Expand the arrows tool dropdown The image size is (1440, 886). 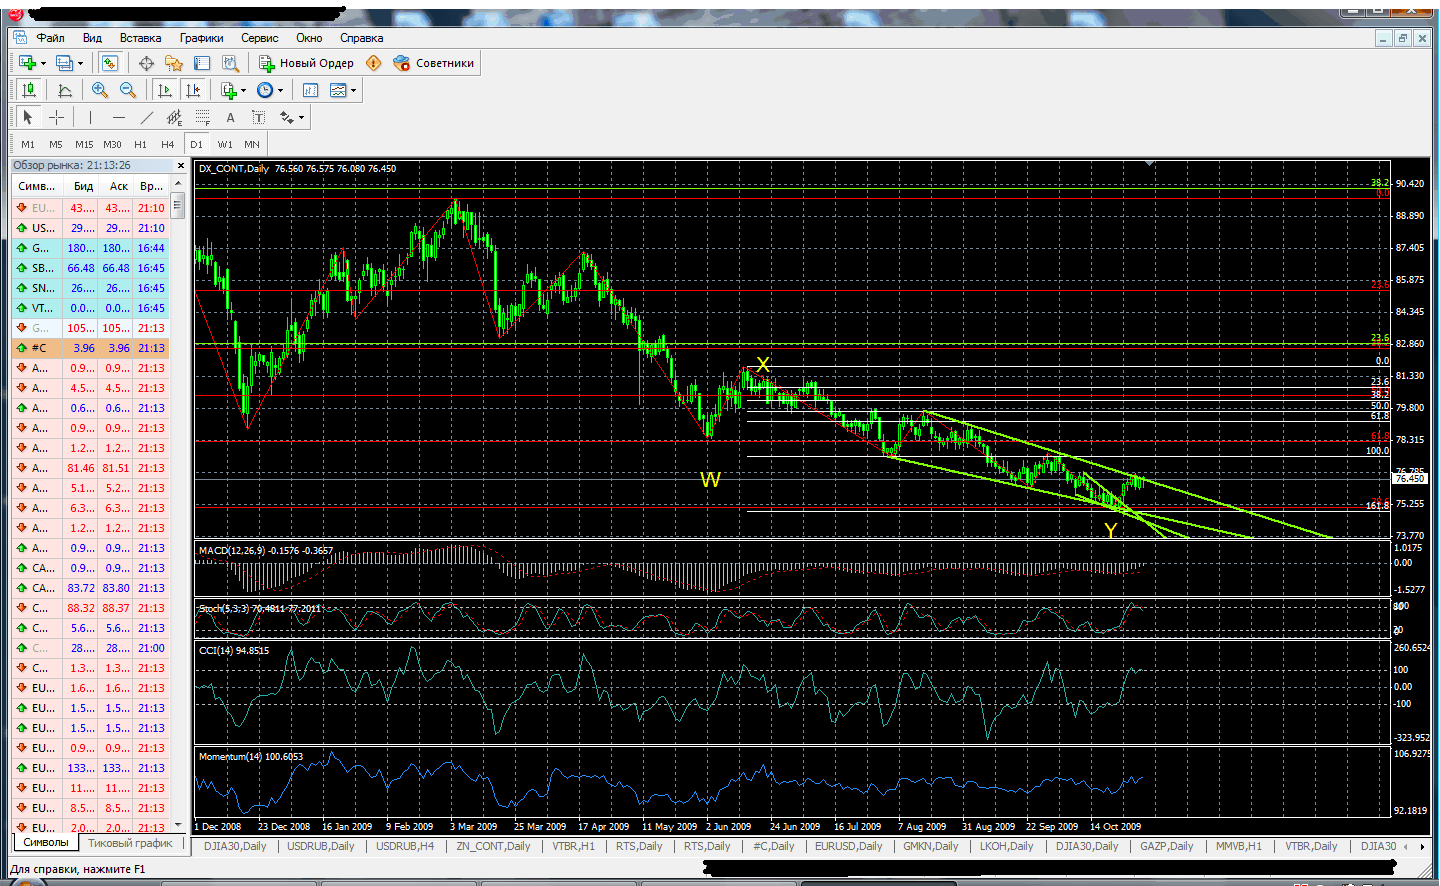tap(301, 117)
